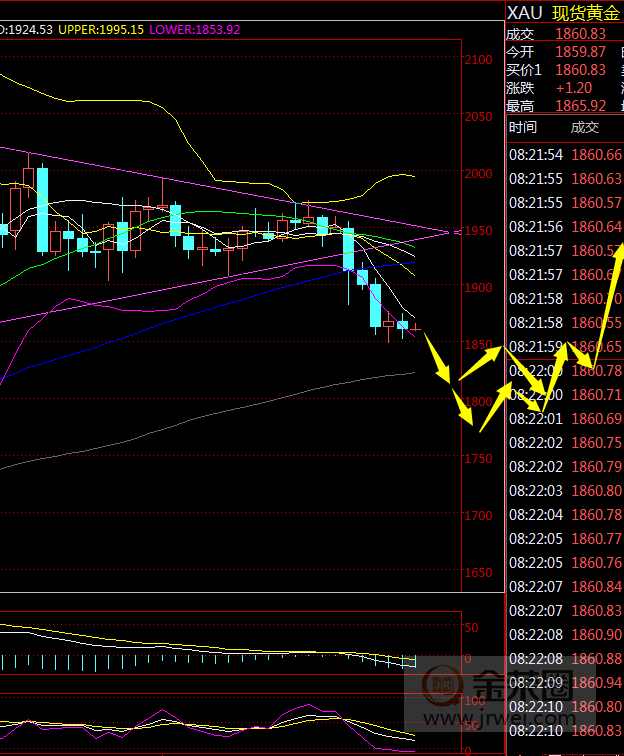Click the 1650 price axis label
Image resolution: width=624 pixels, height=756 pixels.
pos(480,573)
